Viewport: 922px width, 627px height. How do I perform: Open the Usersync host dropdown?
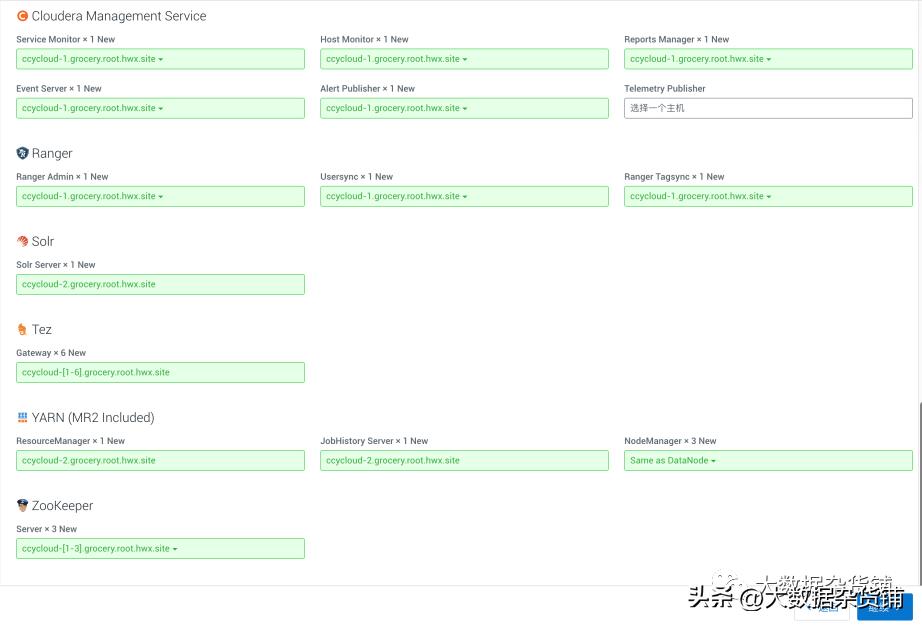pyautogui.click(x=464, y=196)
